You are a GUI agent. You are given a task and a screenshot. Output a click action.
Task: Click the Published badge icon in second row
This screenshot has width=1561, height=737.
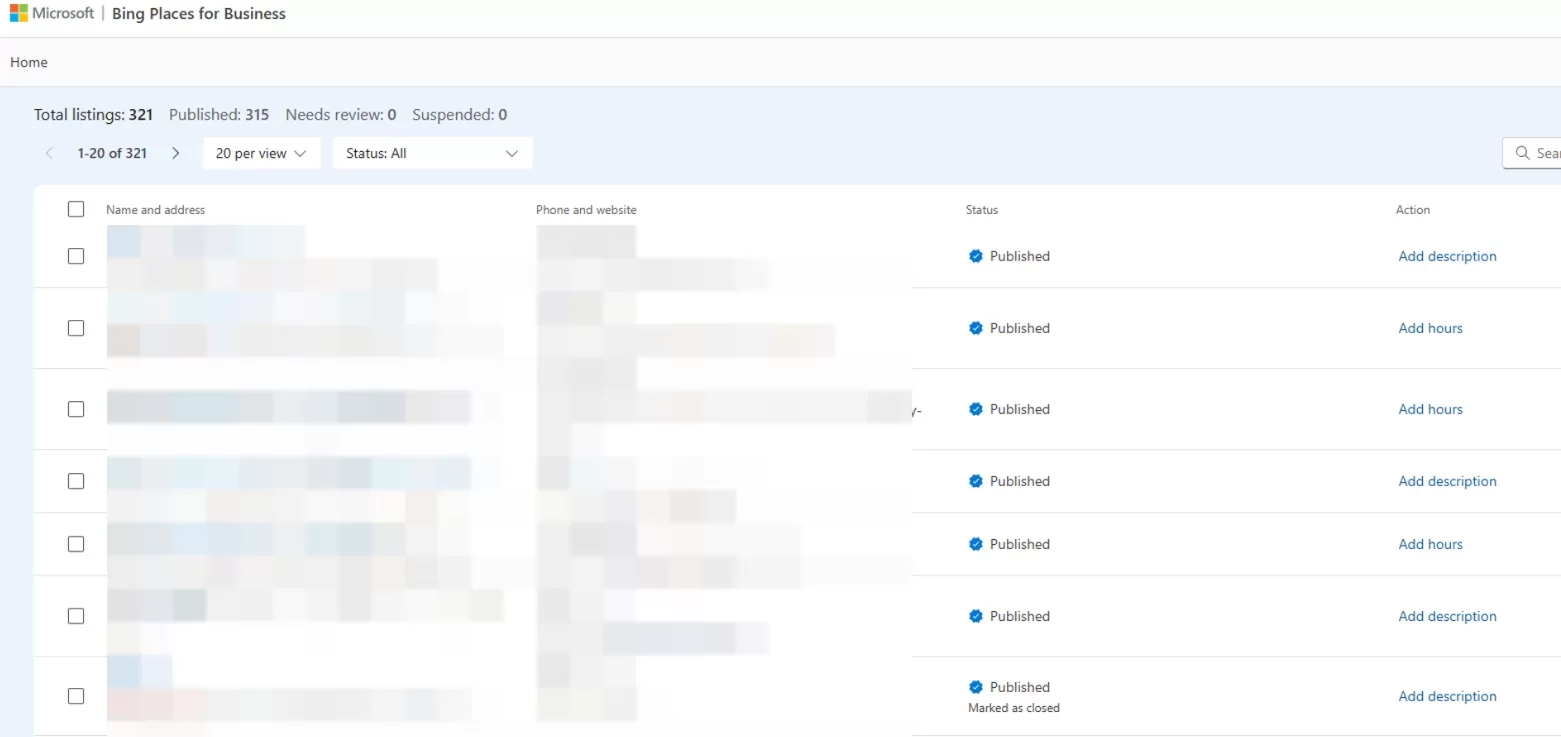976,328
